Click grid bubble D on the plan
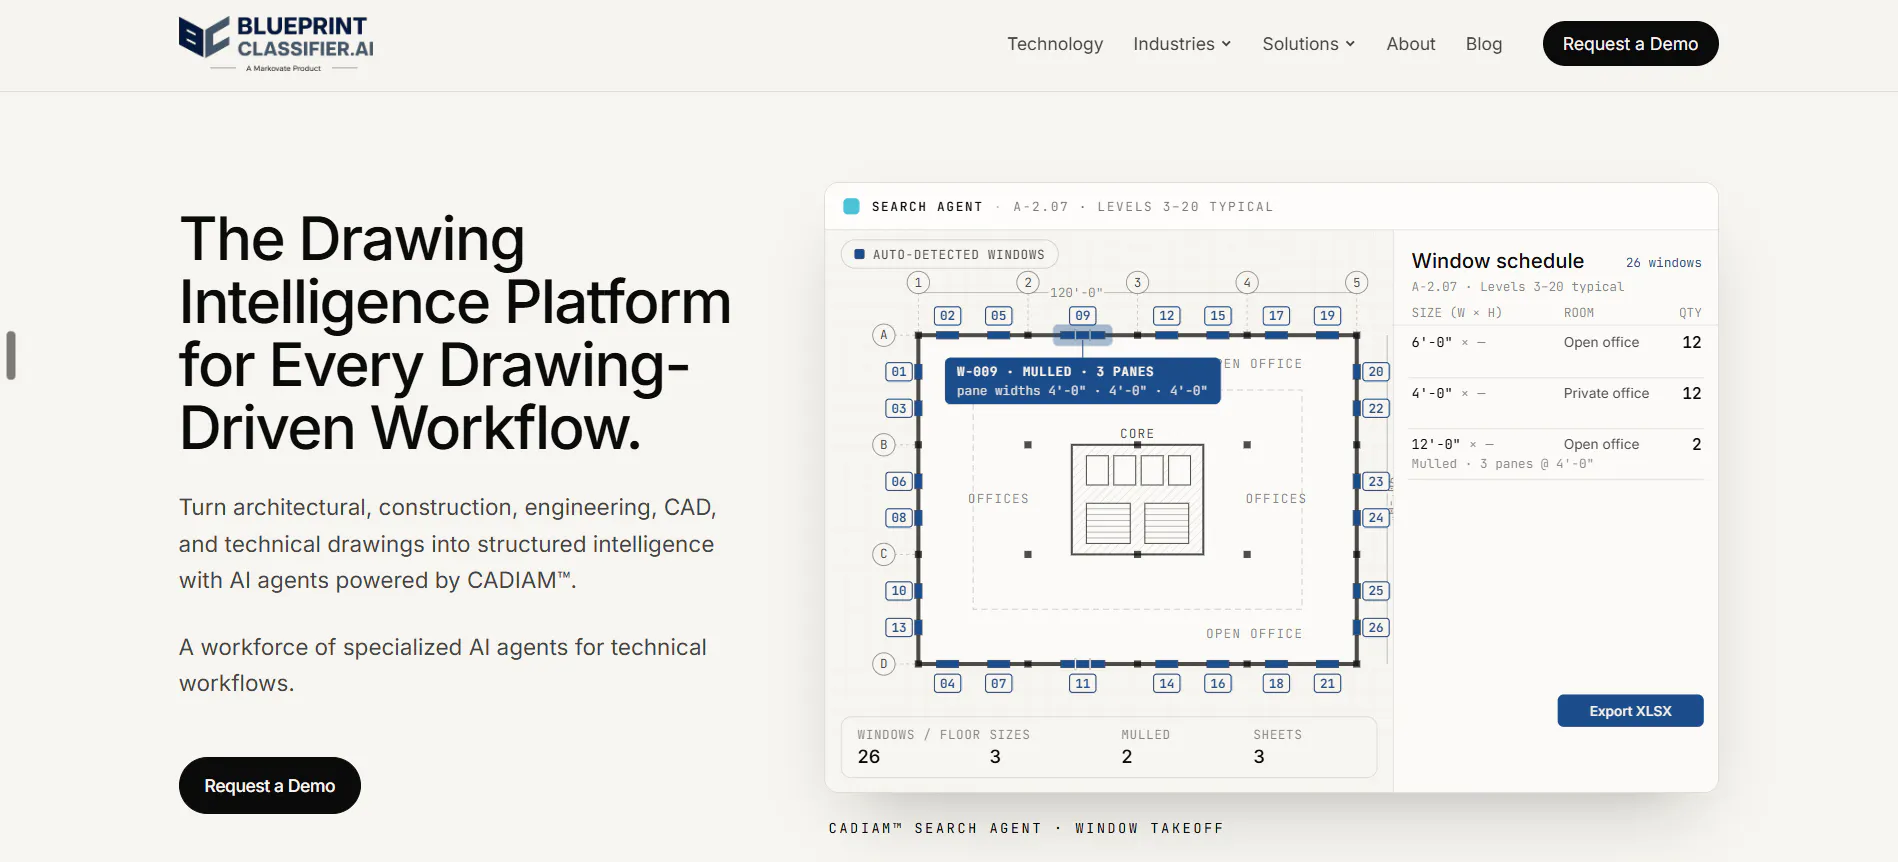This screenshot has height=862, width=1898. [x=884, y=664]
